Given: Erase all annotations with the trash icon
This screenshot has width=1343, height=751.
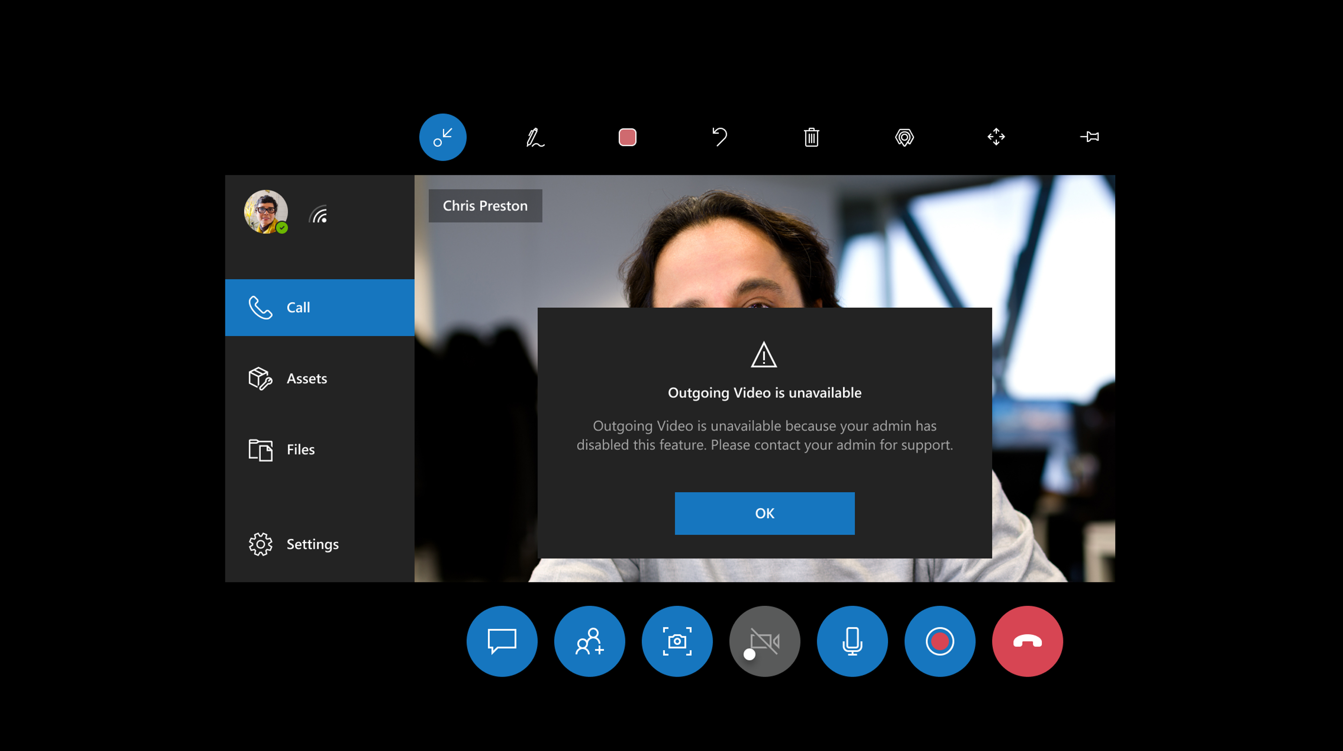Looking at the screenshot, I should (811, 137).
